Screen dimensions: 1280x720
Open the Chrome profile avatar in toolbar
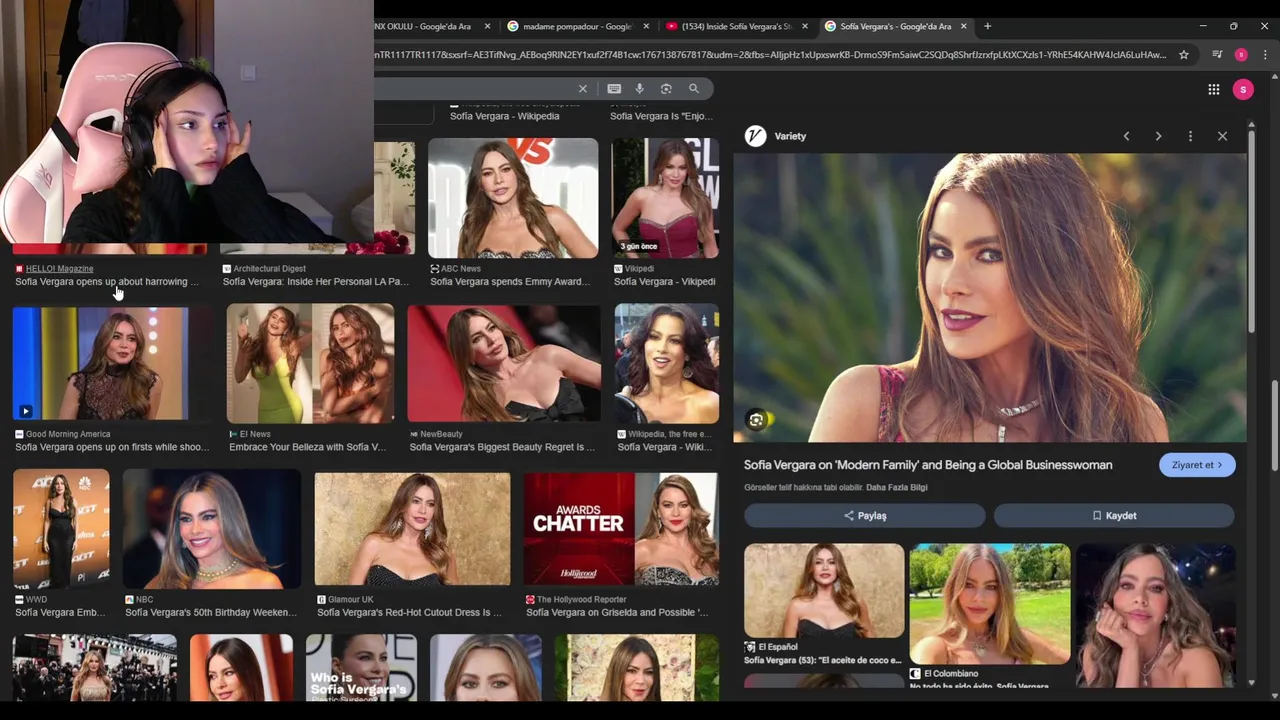pyautogui.click(x=1241, y=55)
